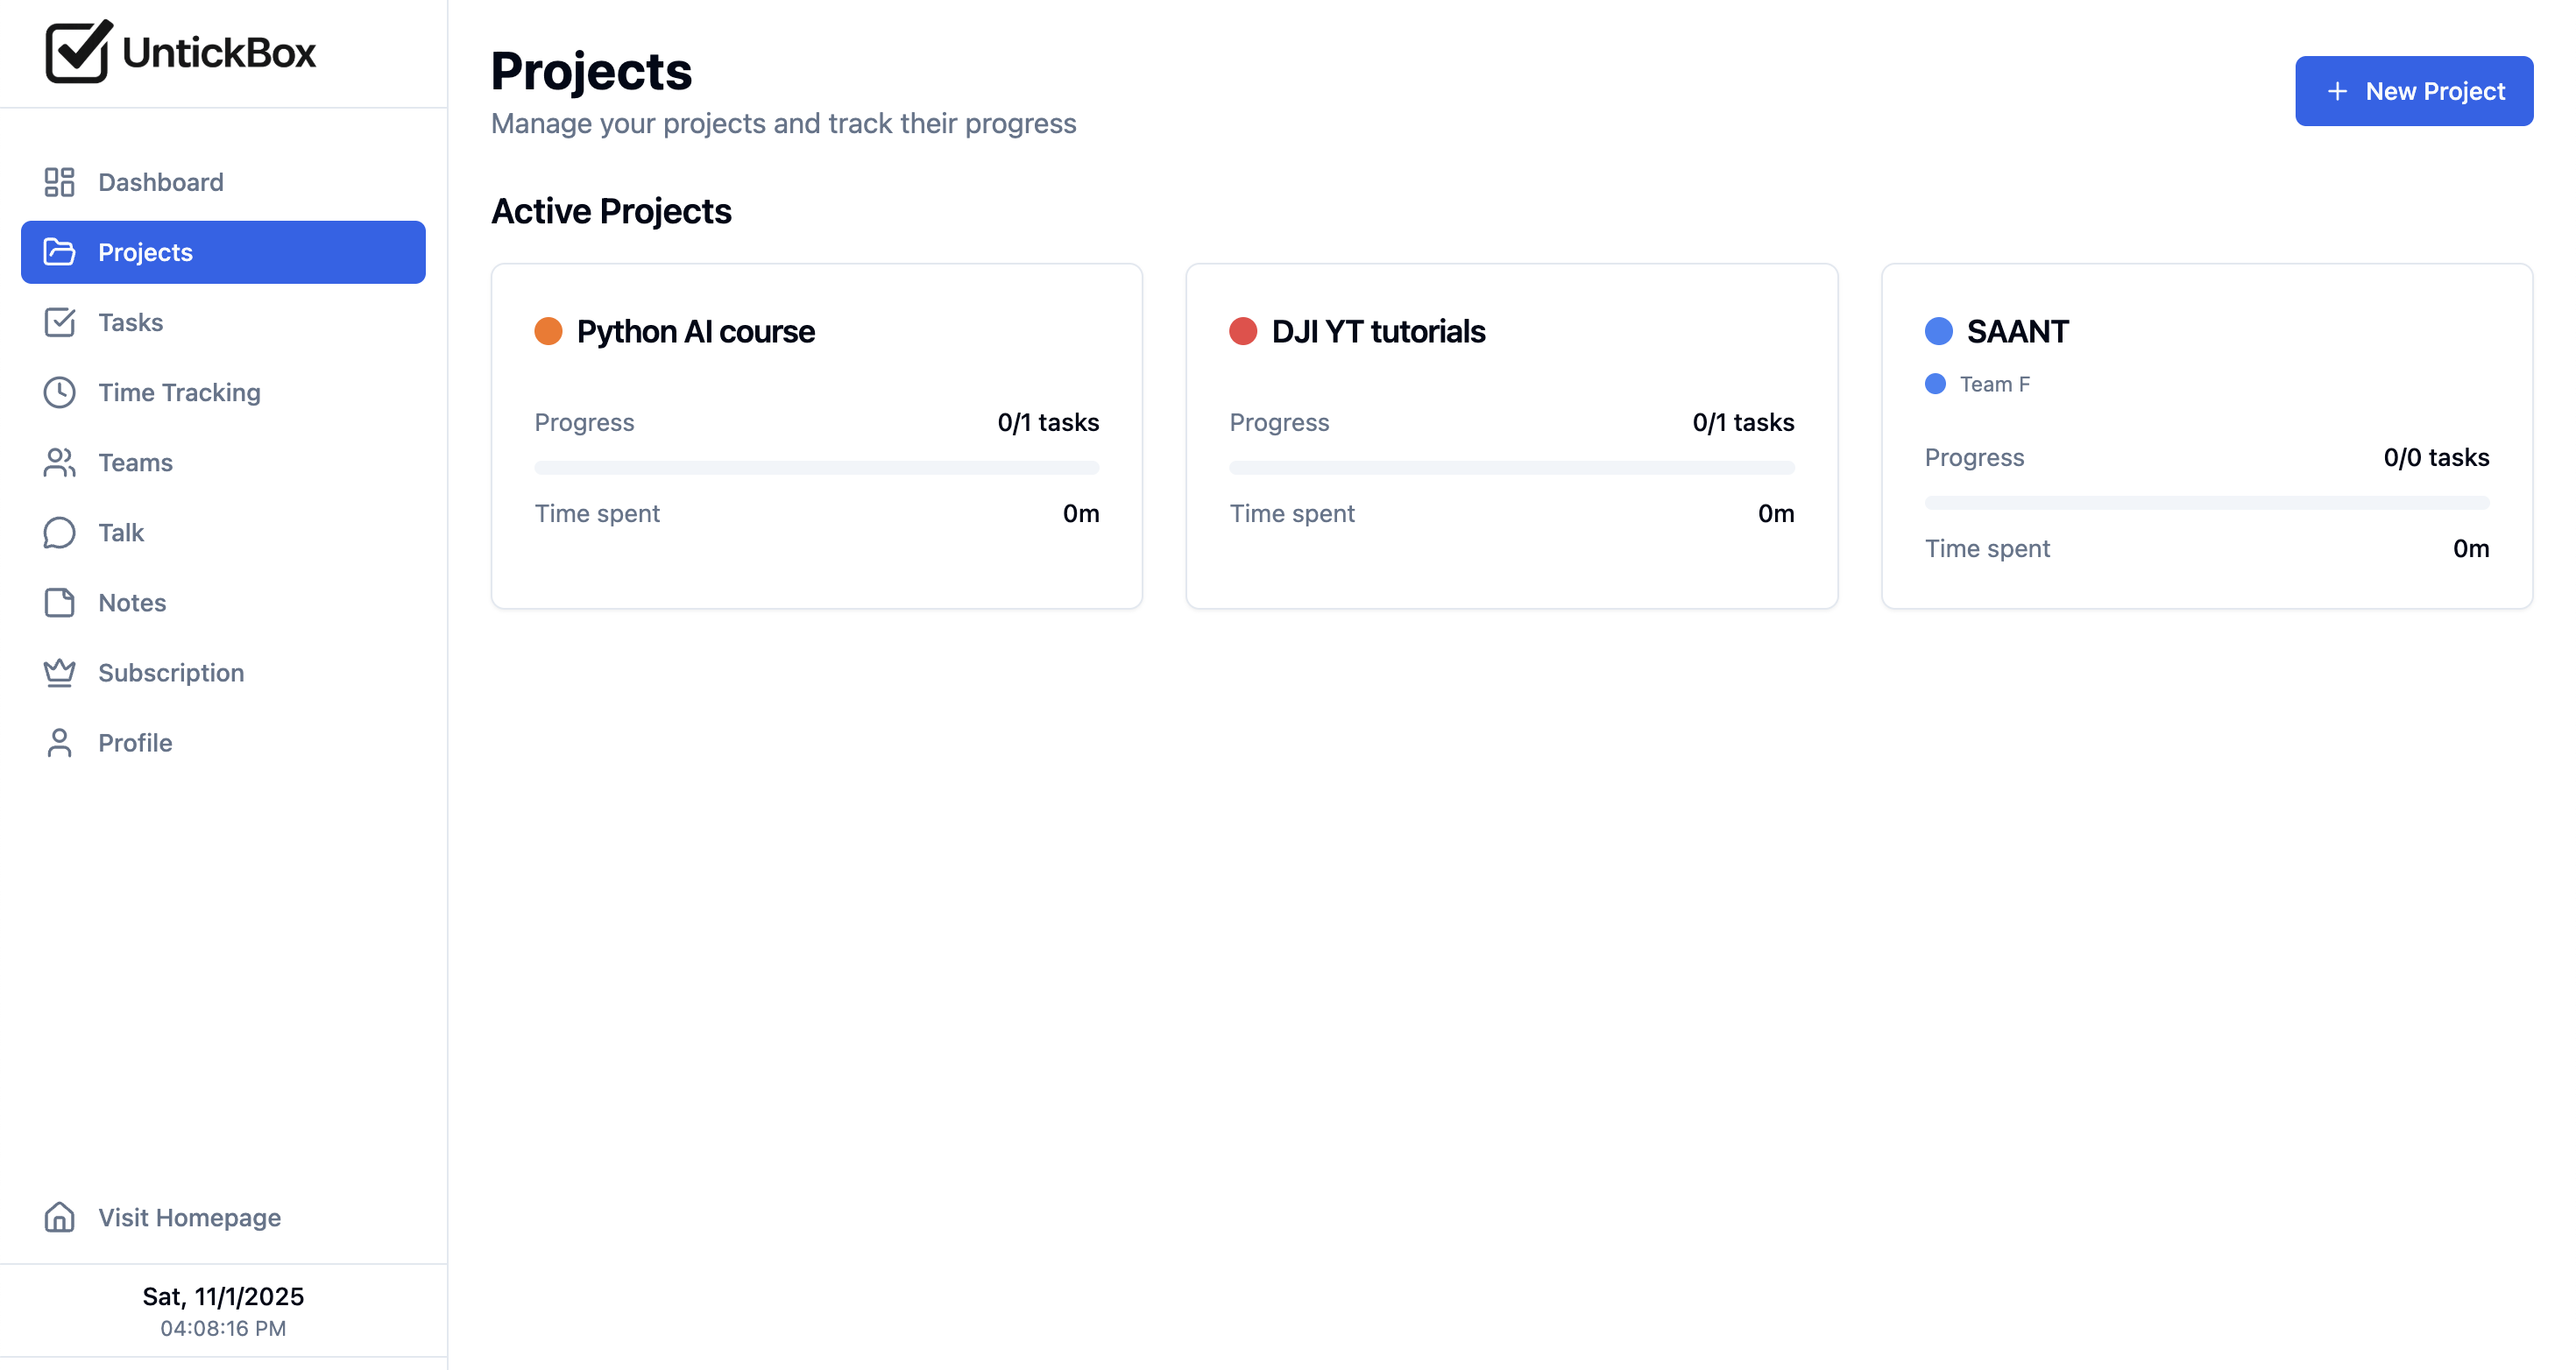Open the Python AI course project card
This screenshot has height=1370, width=2576.
click(x=816, y=435)
